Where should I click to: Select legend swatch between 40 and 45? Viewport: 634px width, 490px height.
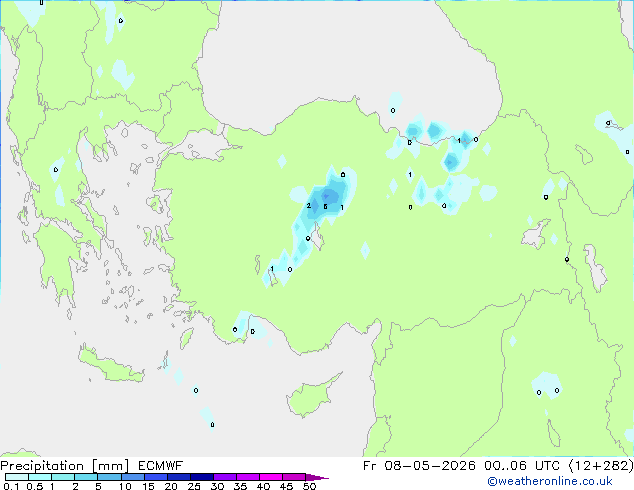(270, 477)
